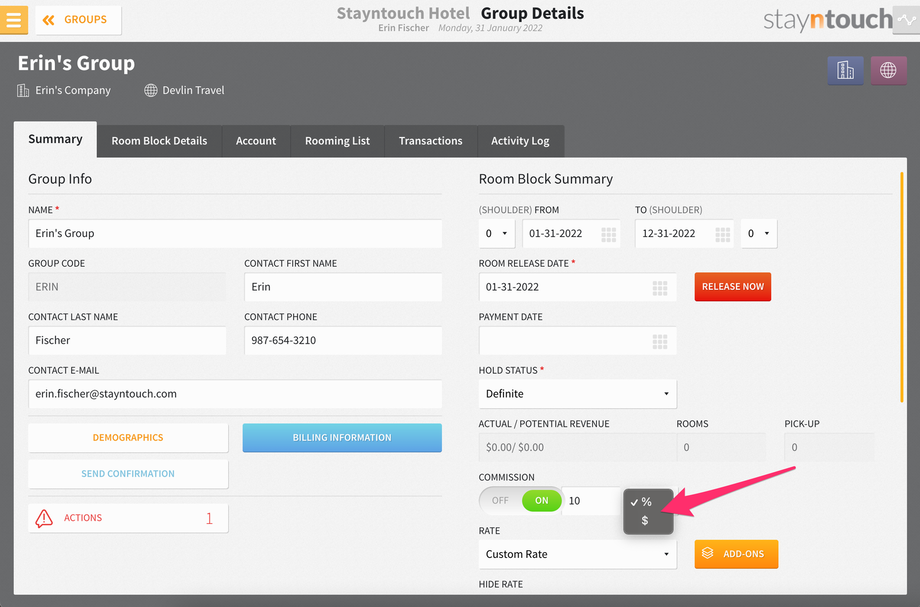The height and width of the screenshot is (607, 920).
Task: Open the company card building icon
Action: click(845, 70)
